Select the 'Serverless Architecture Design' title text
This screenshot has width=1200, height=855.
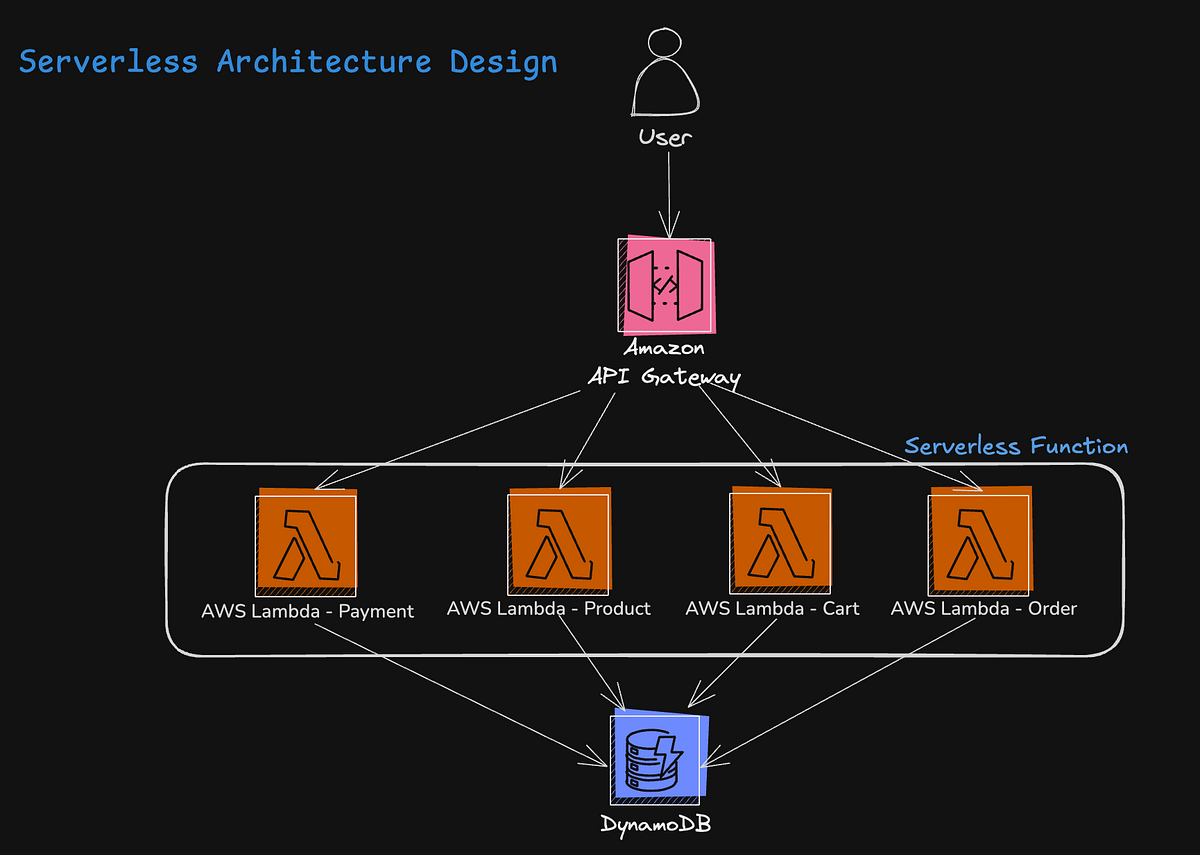(x=287, y=61)
